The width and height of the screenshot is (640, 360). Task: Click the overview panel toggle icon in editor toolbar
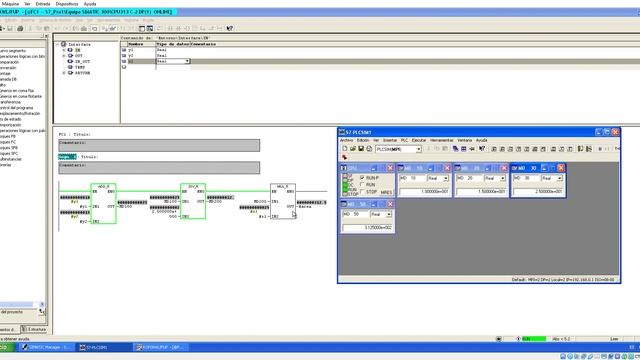142,29
